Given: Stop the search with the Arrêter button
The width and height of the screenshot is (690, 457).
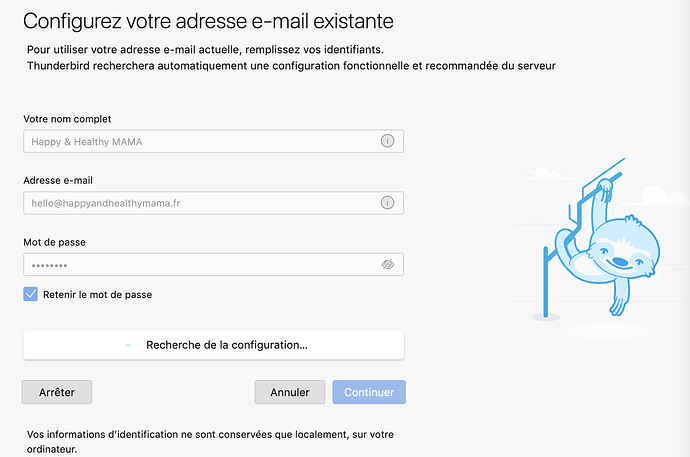Looking at the screenshot, I should [57, 392].
